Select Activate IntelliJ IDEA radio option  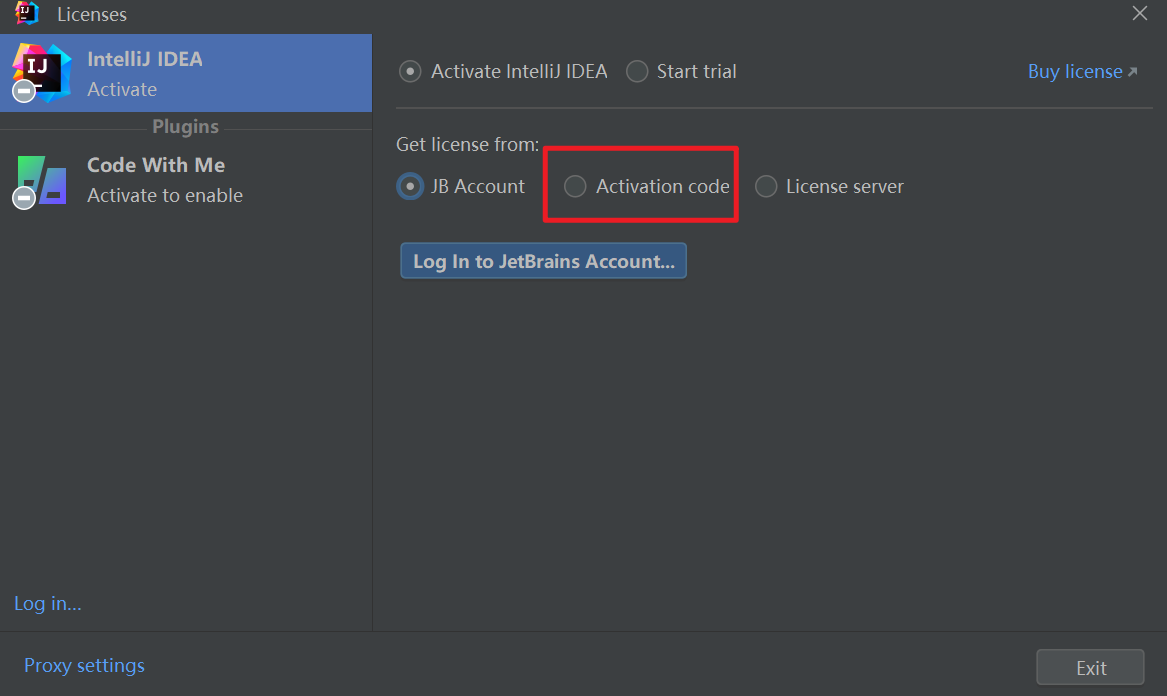point(410,72)
